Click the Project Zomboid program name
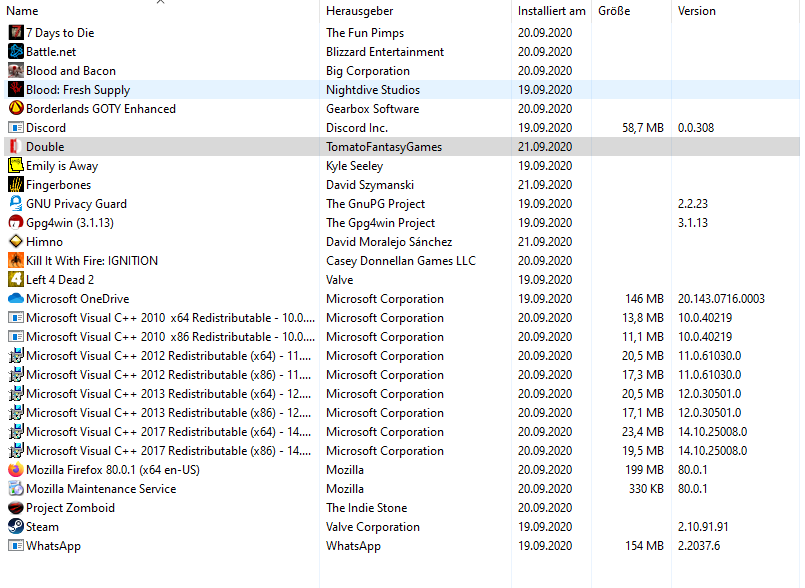 coord(70,508)
